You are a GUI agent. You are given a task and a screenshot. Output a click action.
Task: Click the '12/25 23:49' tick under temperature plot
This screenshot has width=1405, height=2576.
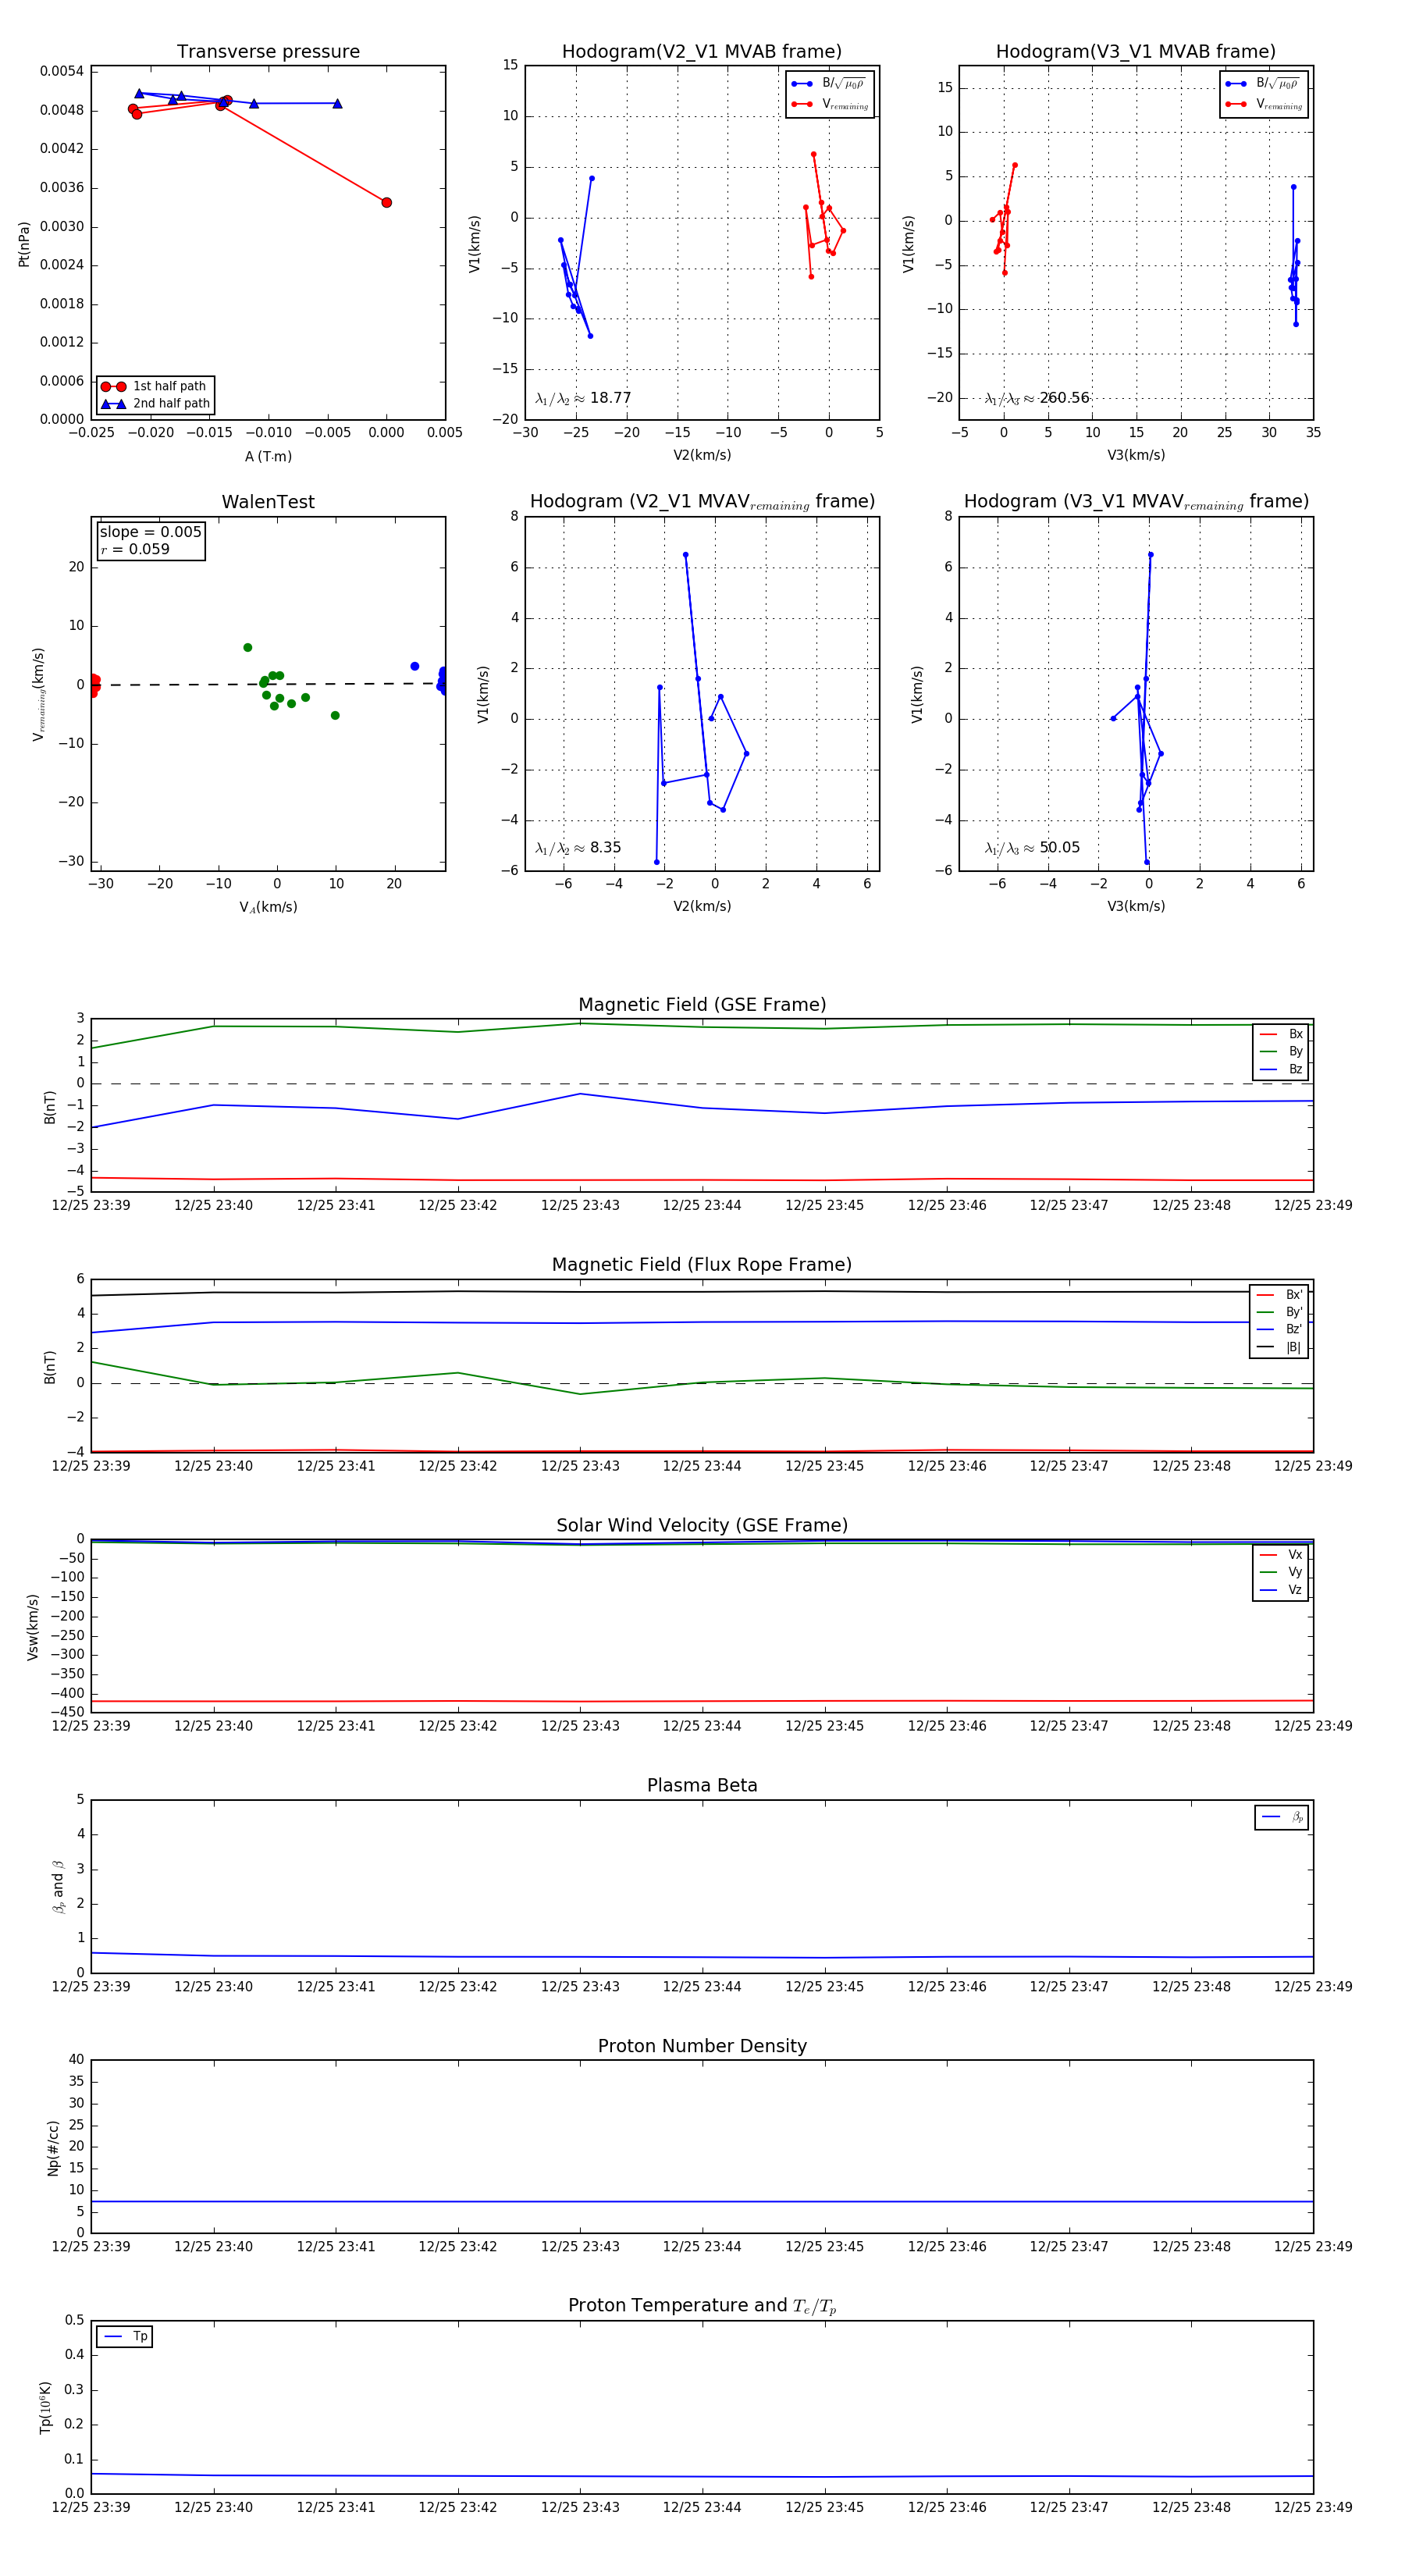pos(1313,2507)
